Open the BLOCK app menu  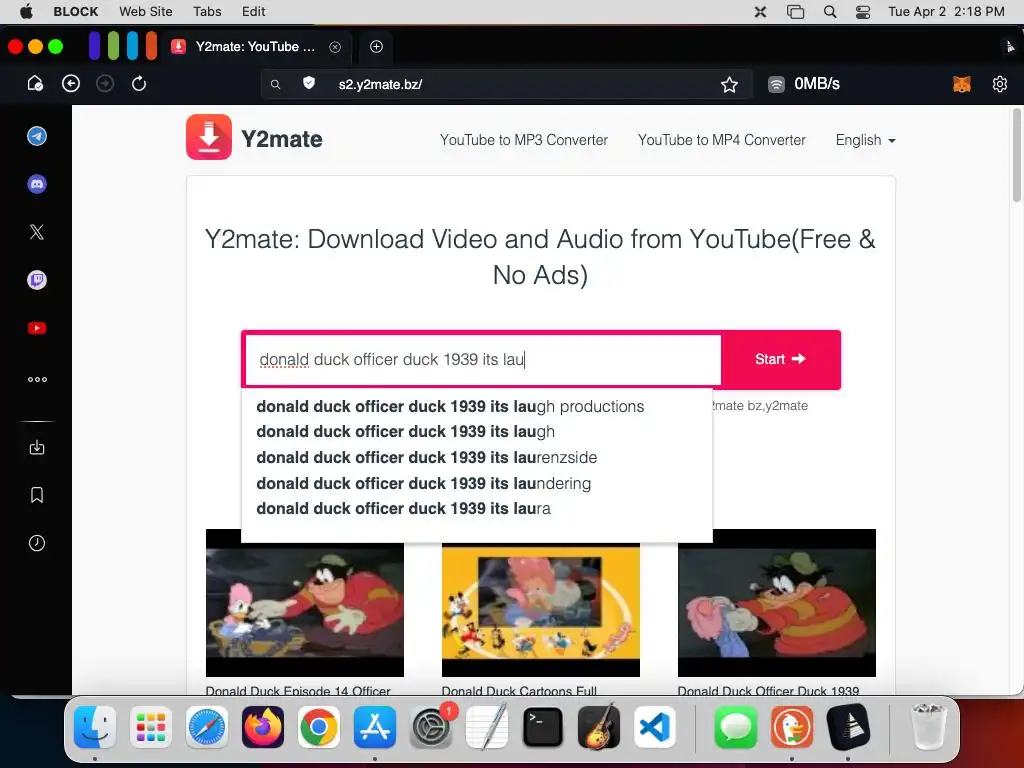tap(76, 11)
